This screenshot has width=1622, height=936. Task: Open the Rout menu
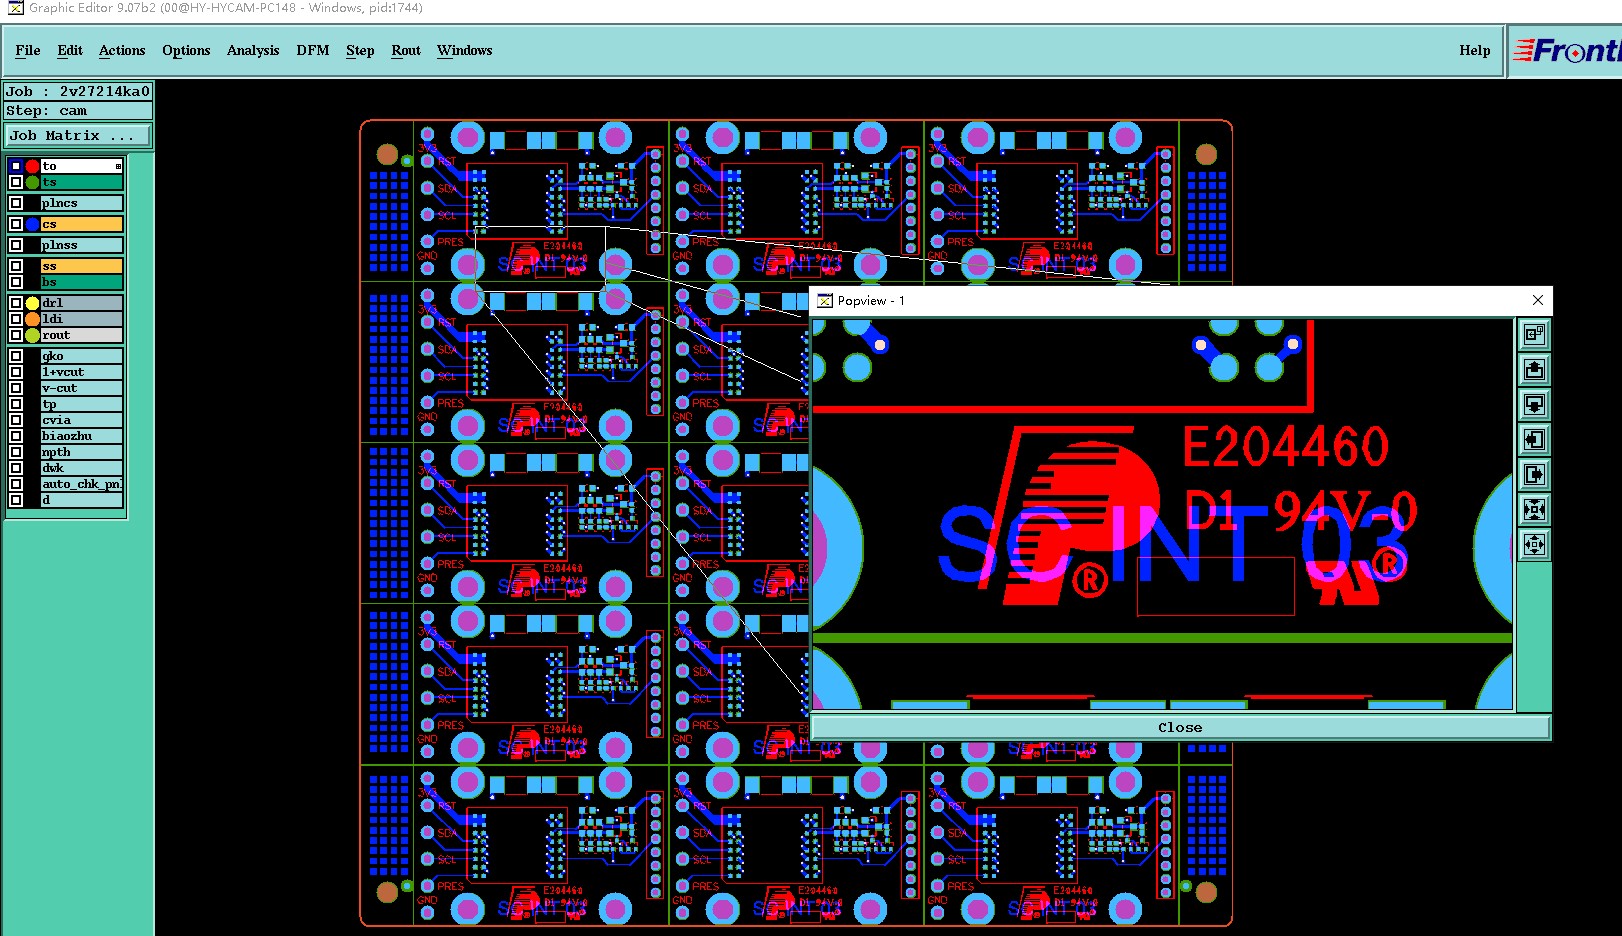406,50
